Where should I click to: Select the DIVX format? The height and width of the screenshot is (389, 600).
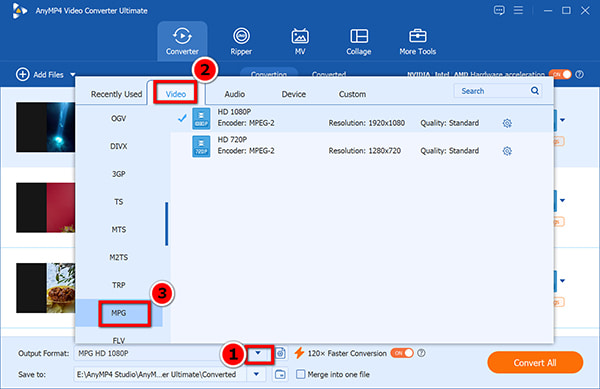119,146
